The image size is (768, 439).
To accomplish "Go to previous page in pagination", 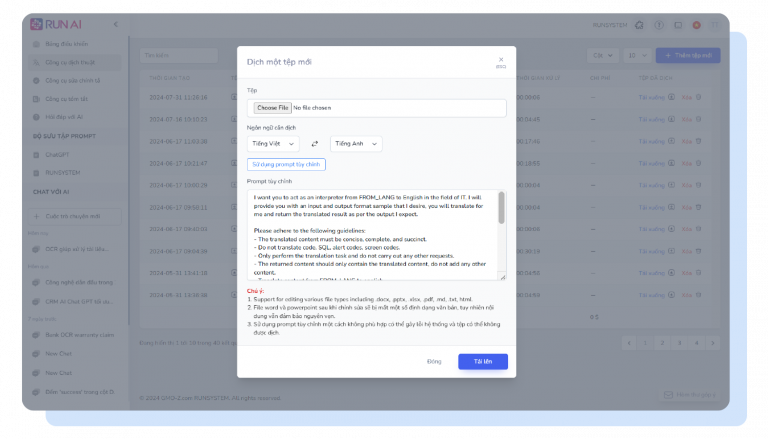I will click(629, 343).
